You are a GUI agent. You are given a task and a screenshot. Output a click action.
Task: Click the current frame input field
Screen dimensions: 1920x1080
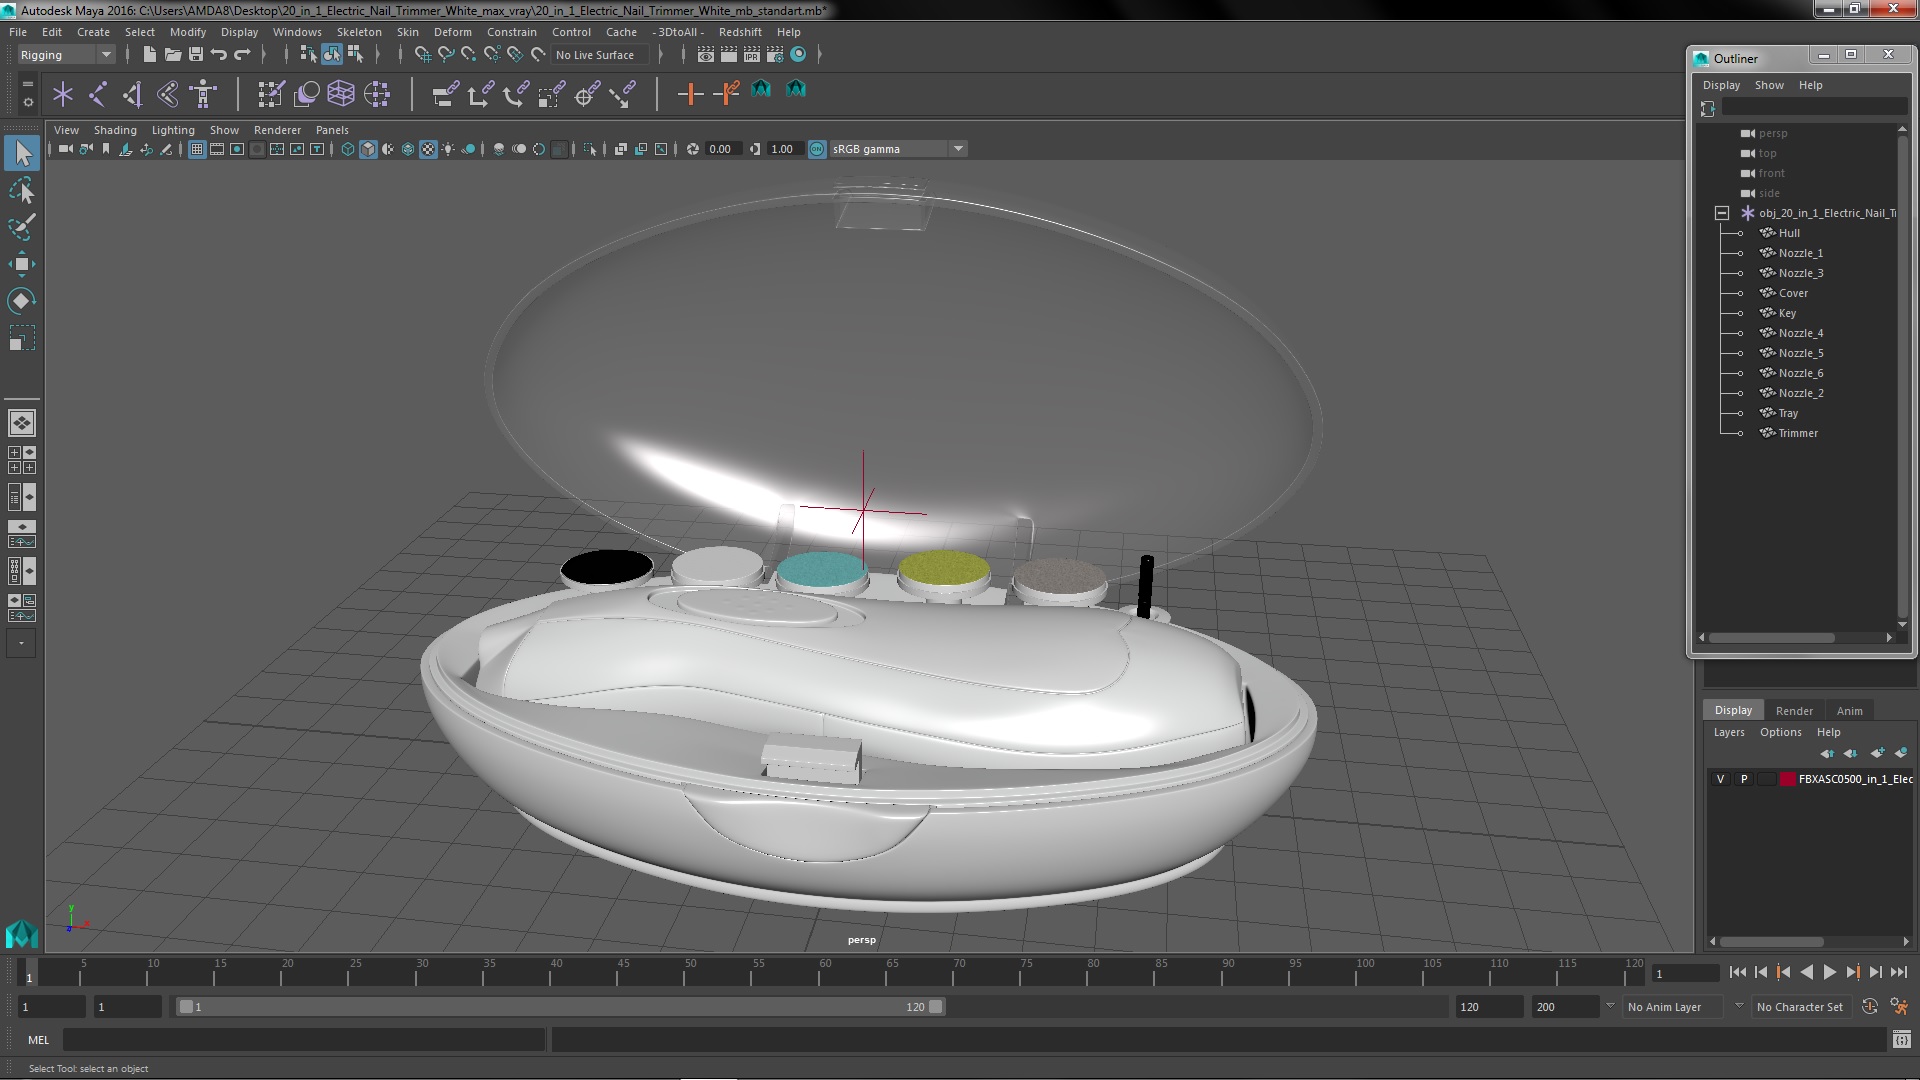coord(1685,973)
